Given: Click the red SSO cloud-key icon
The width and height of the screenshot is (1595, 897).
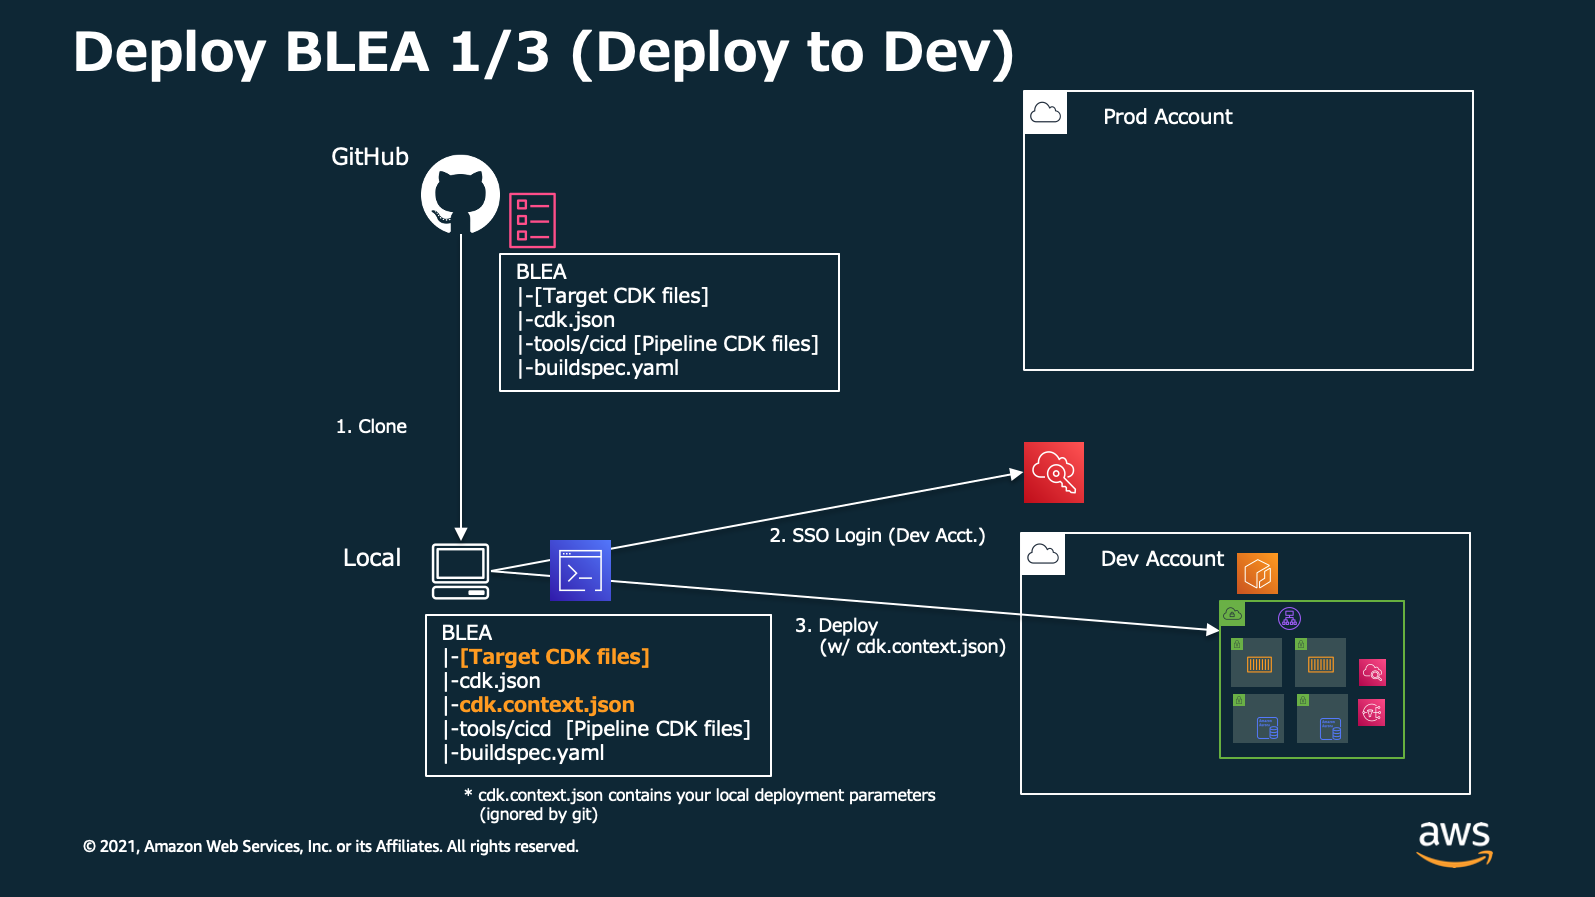Looking at the screenshot, I should click(1054, 472).
